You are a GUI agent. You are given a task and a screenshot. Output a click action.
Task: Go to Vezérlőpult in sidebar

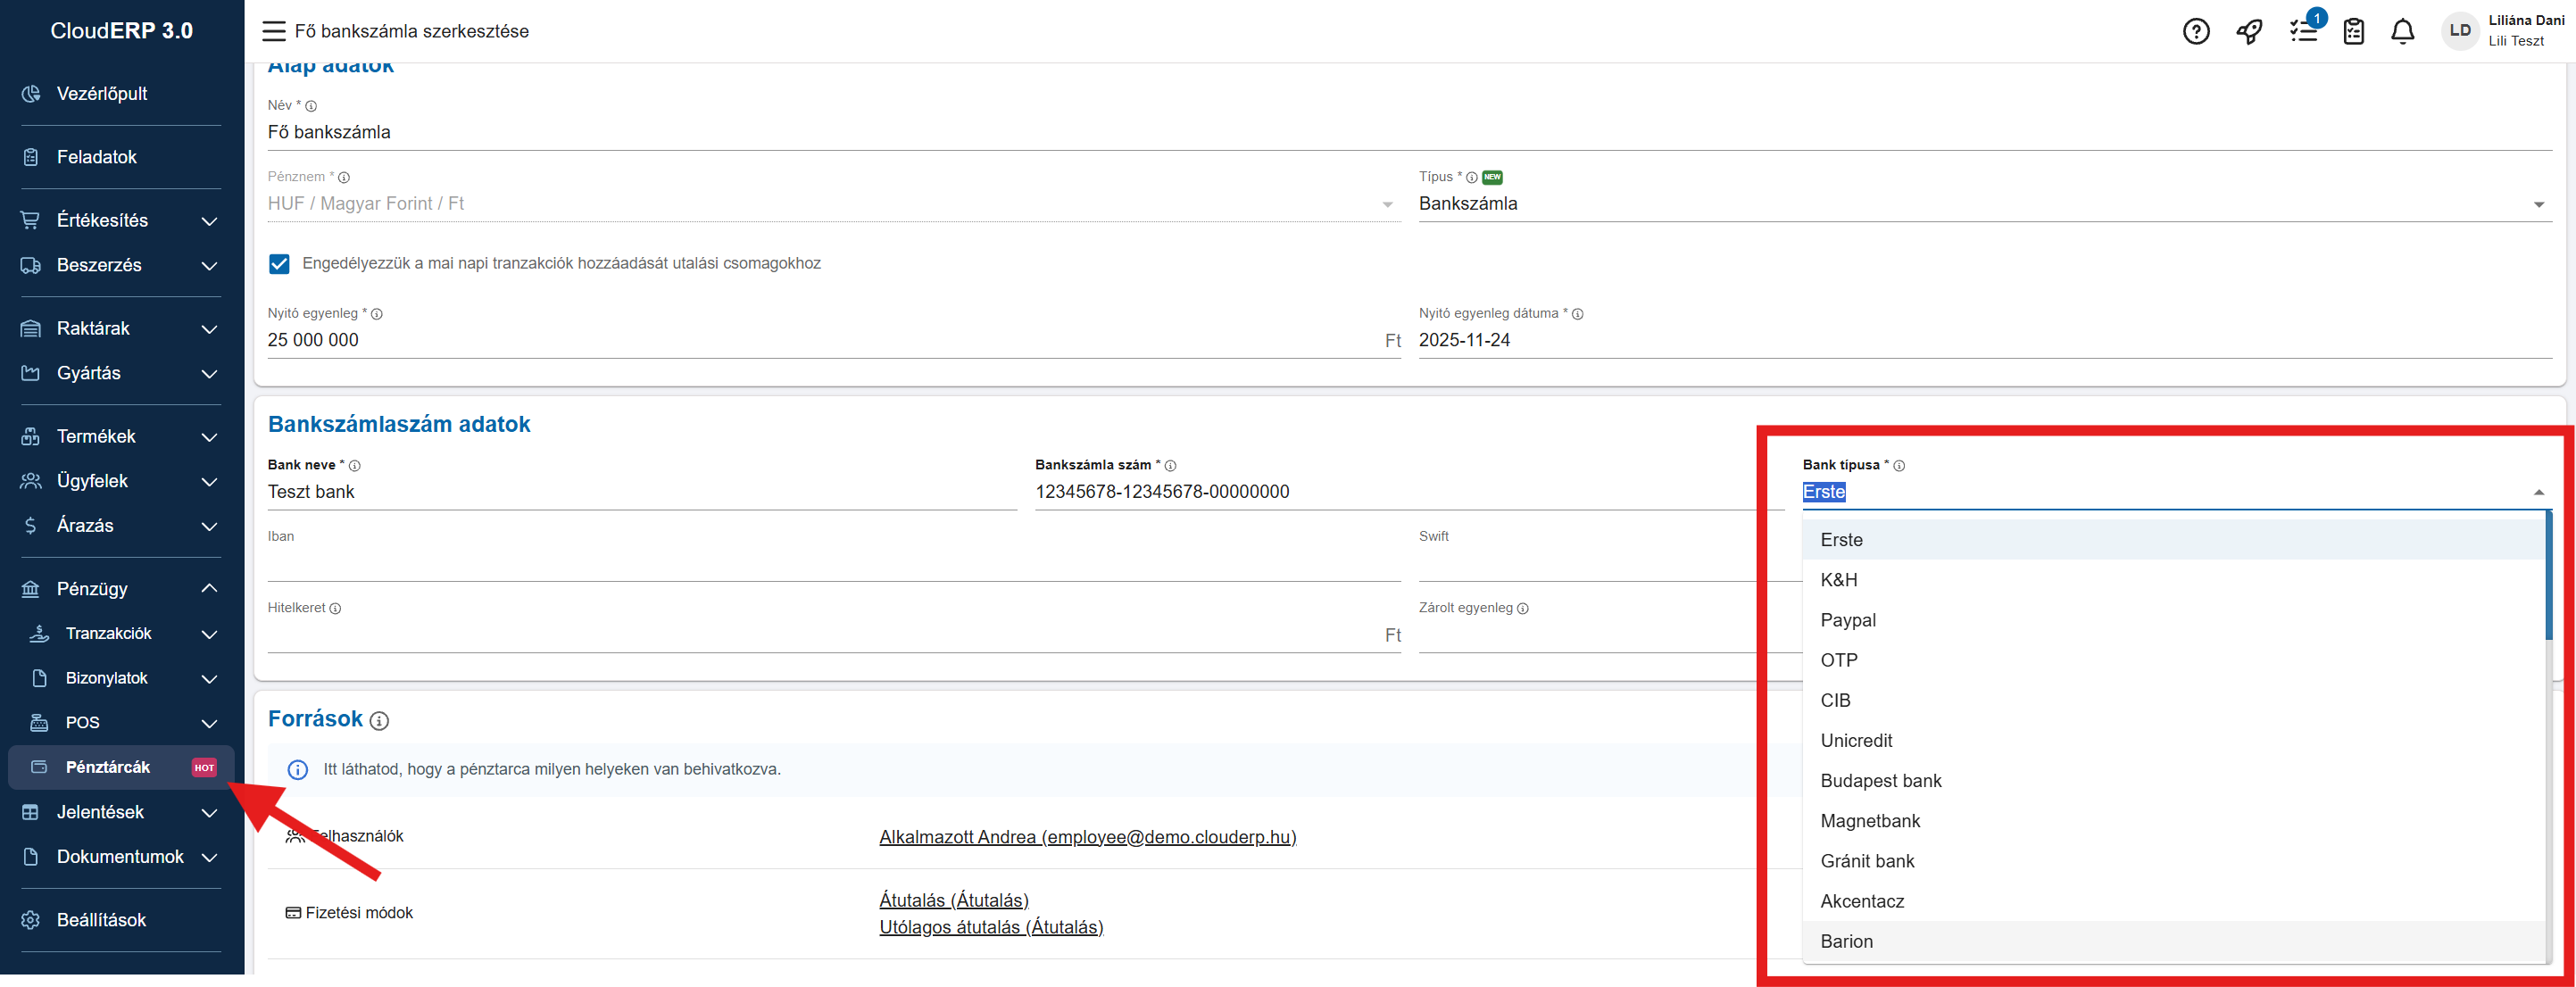pyautogui.click(x=101, y=94)
